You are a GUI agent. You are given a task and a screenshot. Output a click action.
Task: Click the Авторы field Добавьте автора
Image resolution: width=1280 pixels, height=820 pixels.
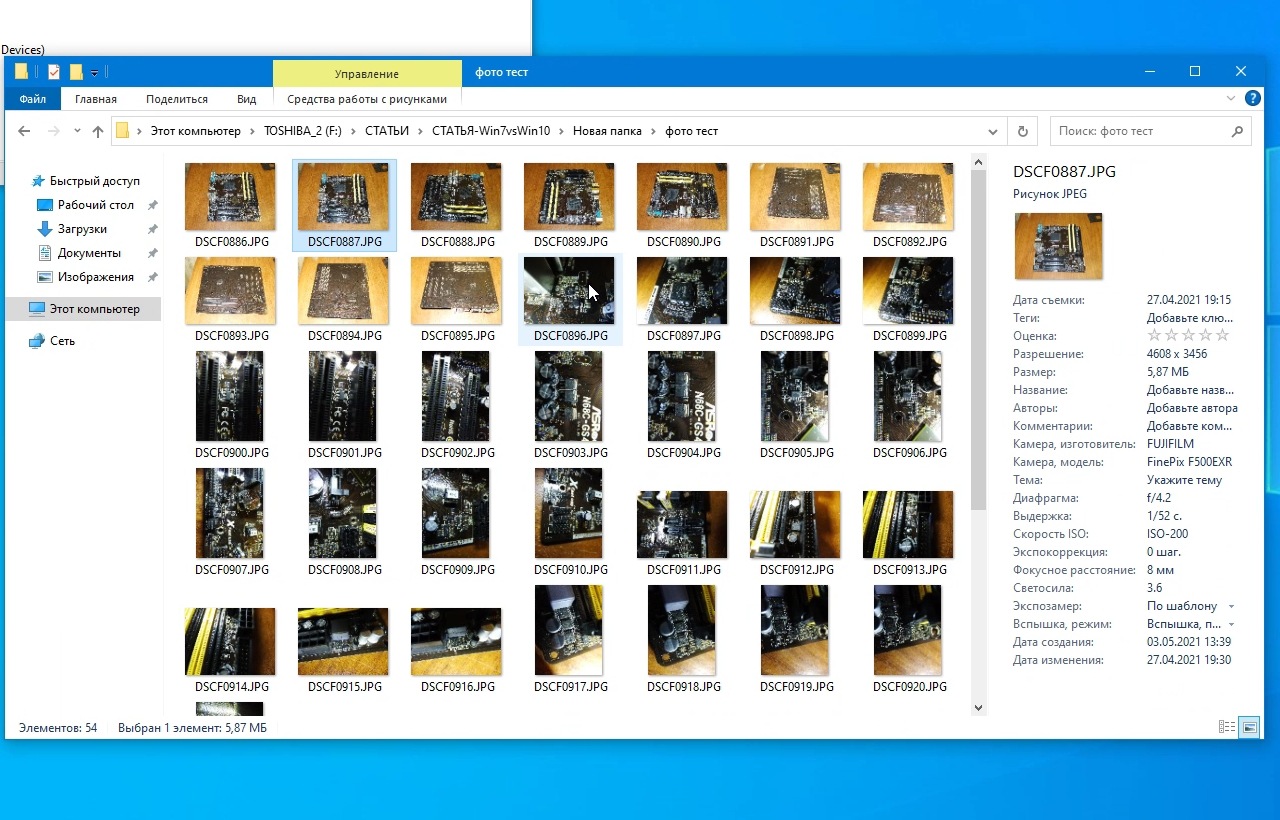(x=1192, y=408)
